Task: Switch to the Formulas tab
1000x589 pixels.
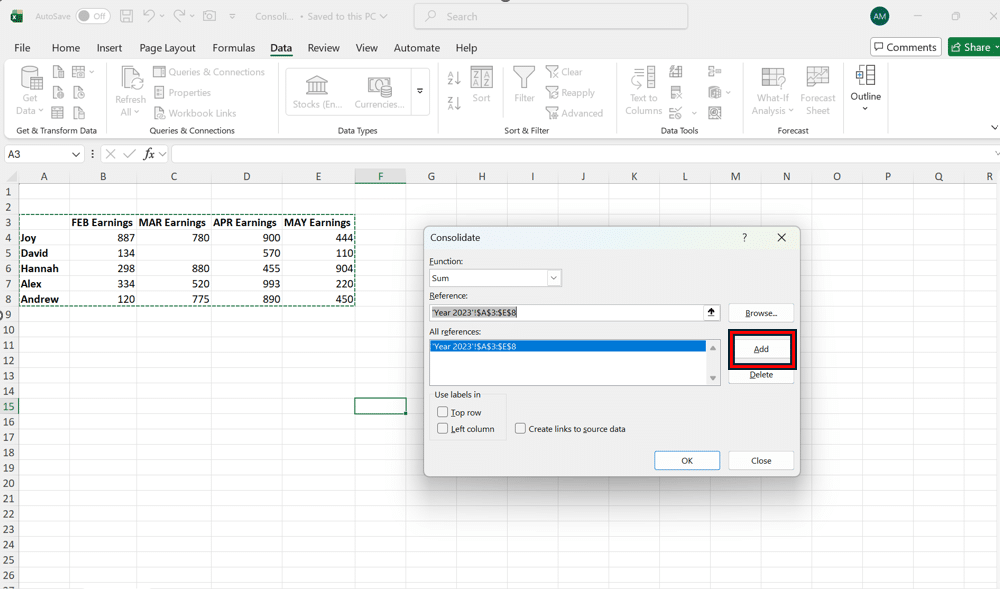Action: [x=233, y=48]
